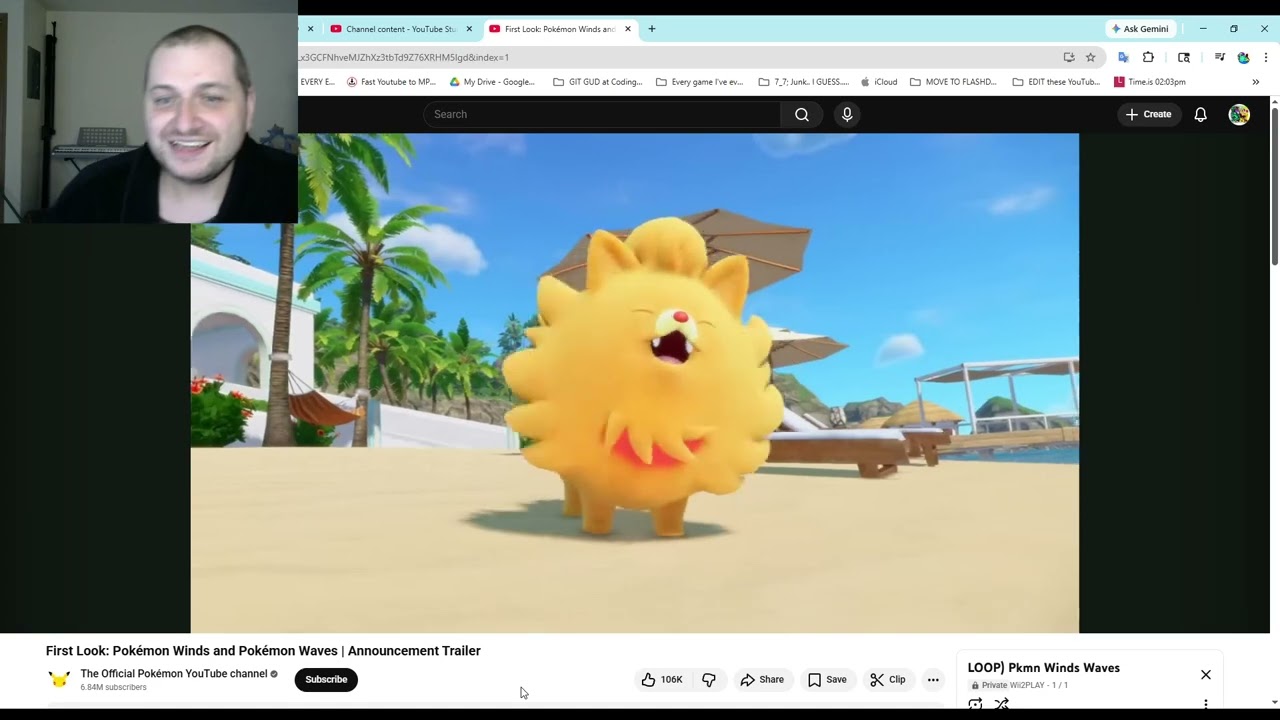
Task: Click The Official Pokémon YouTube channel name
Action: pyautogui.click(x=174, y=674)
